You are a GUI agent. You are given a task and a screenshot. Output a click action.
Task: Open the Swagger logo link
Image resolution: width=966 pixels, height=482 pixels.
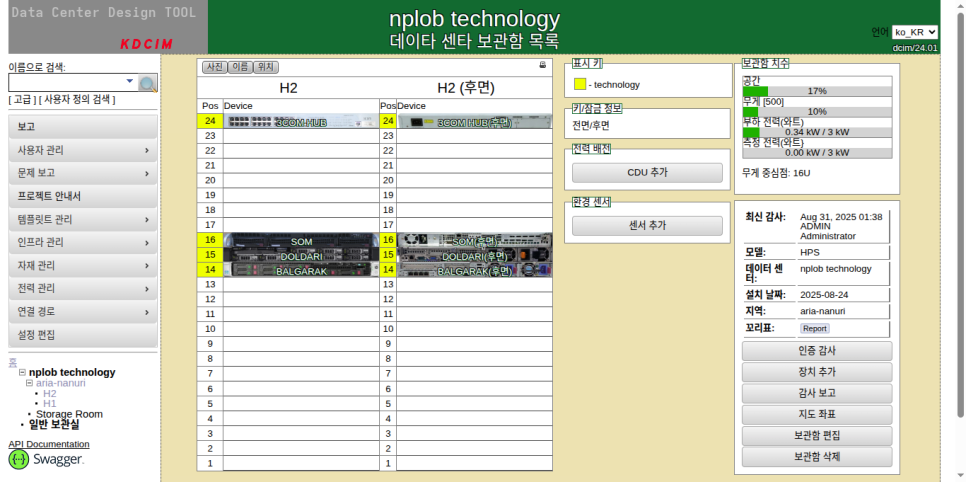pyautogui.click(x=46, y=459)
